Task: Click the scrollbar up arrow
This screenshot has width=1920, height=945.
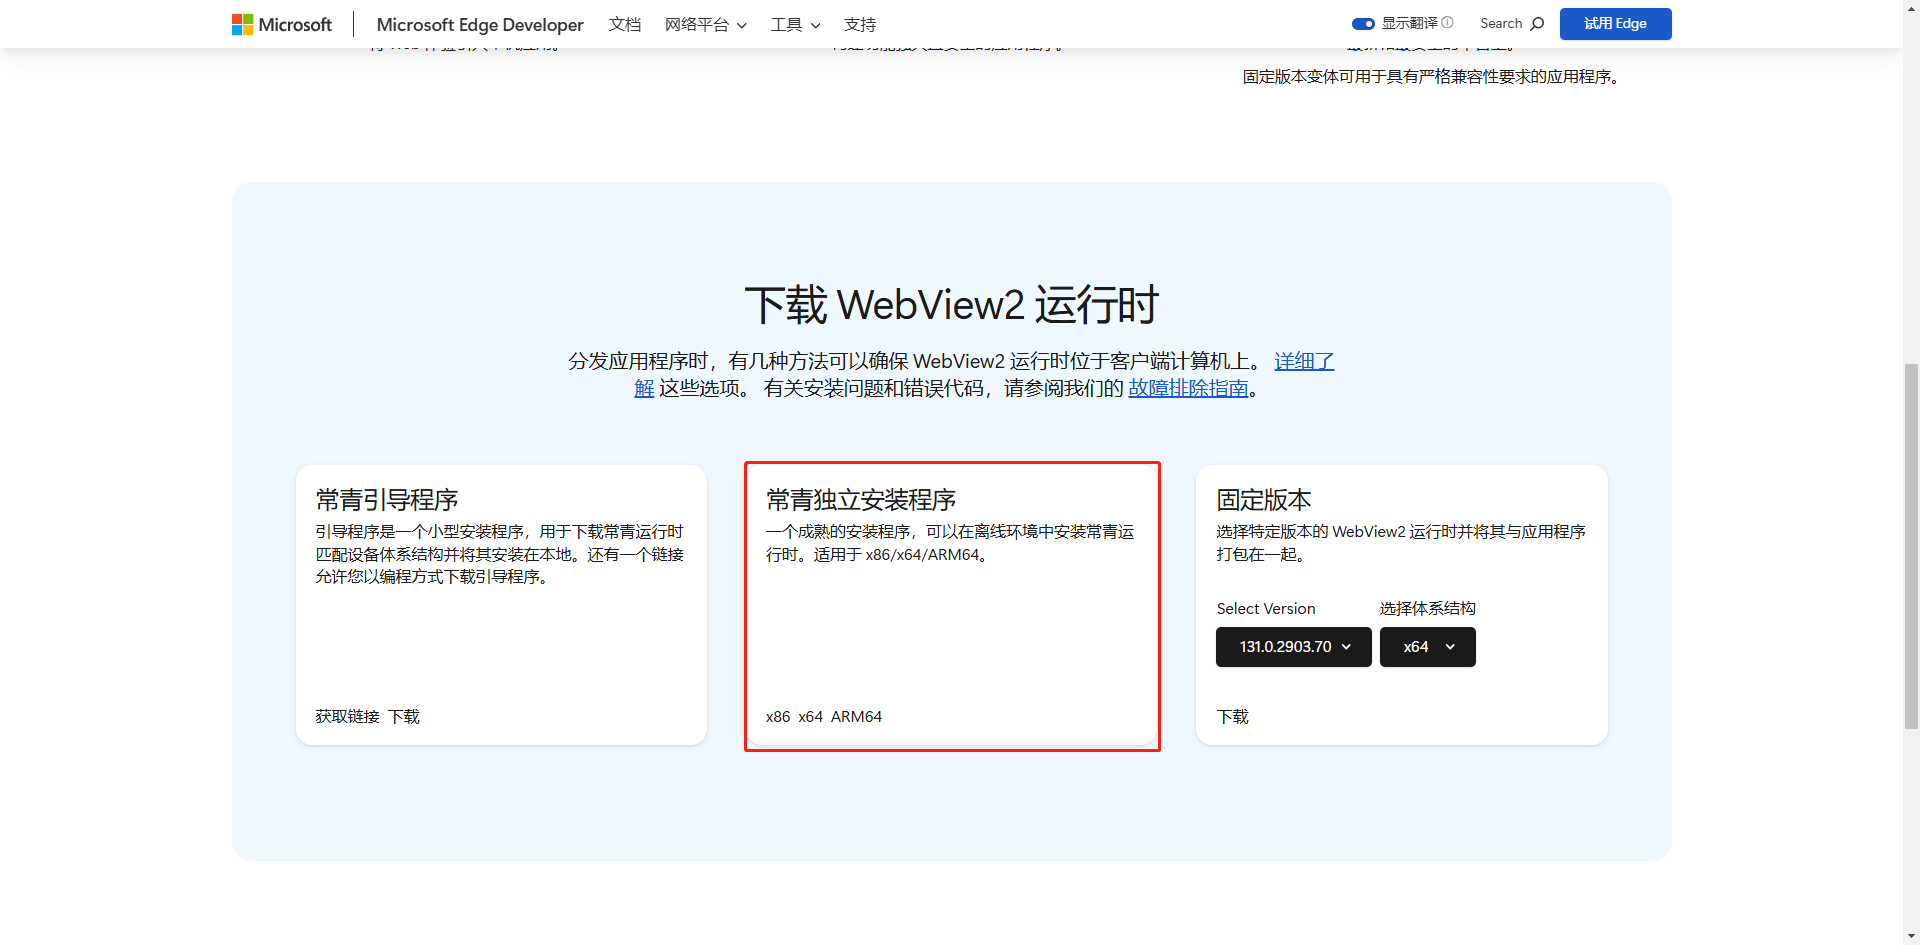Action: tap(1911, 8)
